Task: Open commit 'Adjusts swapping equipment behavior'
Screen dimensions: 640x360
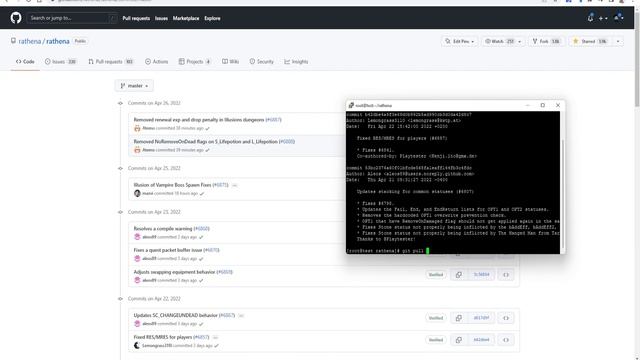Action: point(174,272)
